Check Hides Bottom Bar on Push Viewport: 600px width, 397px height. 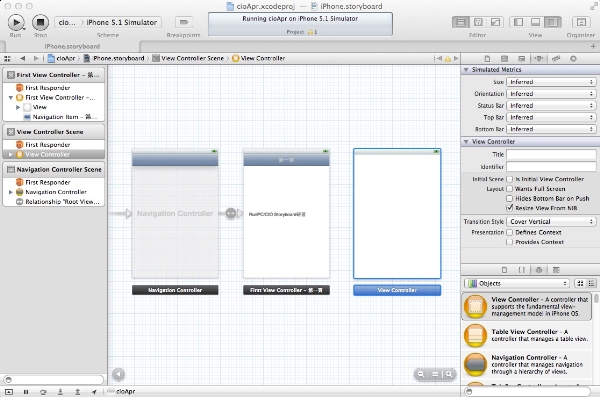point(509,198)
